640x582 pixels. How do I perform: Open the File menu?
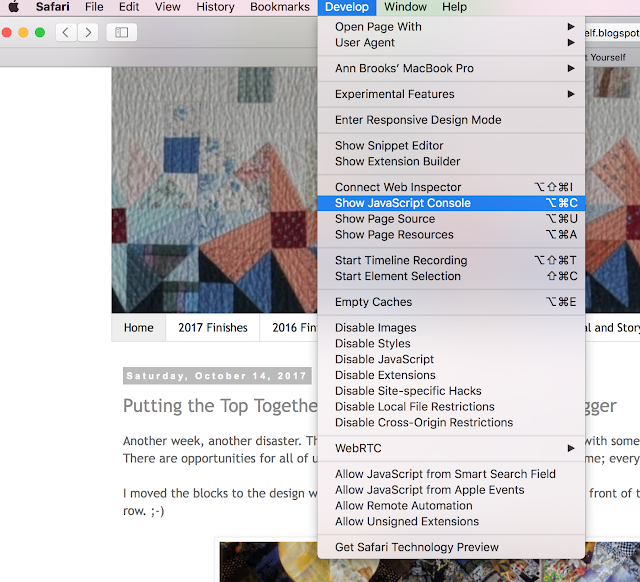click(x=94, y=7)
